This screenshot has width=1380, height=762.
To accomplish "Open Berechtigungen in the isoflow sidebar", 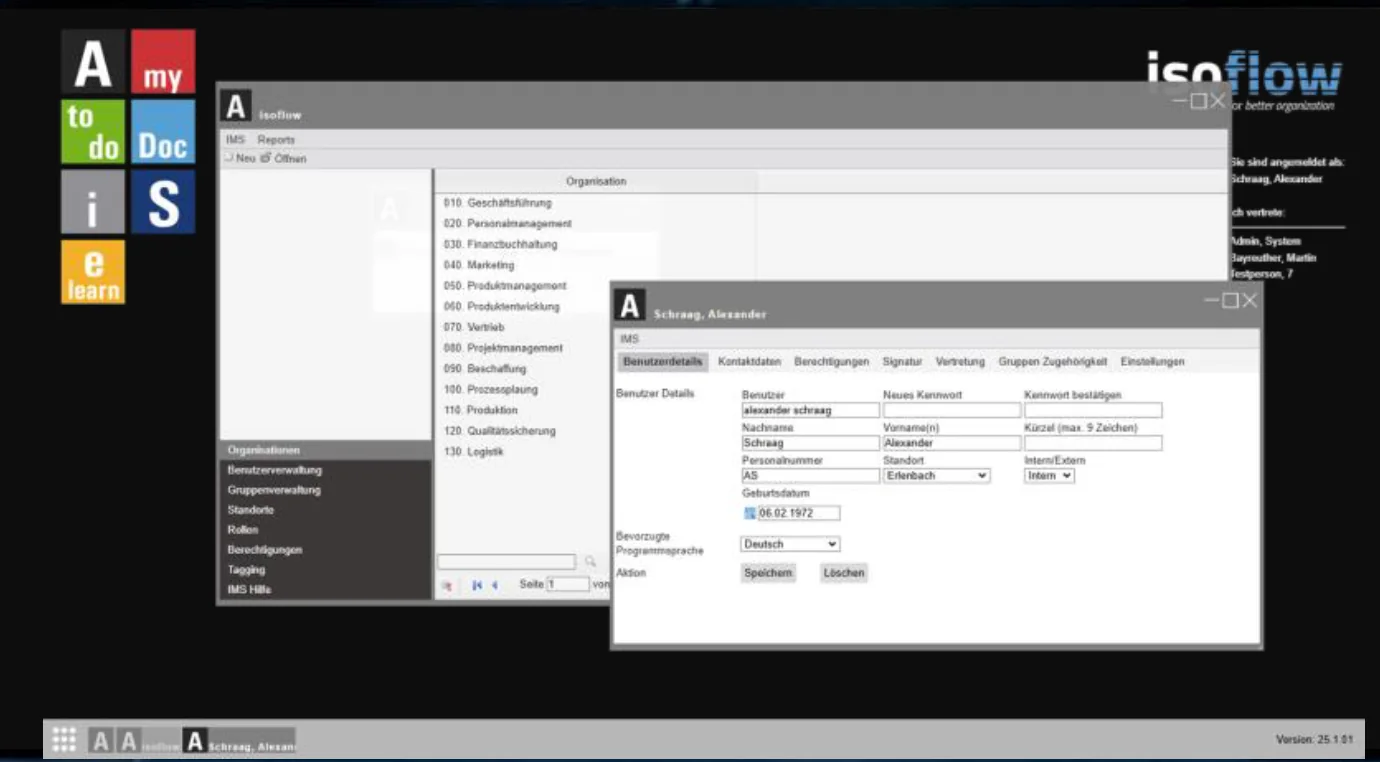I will [x=325, y=550].
